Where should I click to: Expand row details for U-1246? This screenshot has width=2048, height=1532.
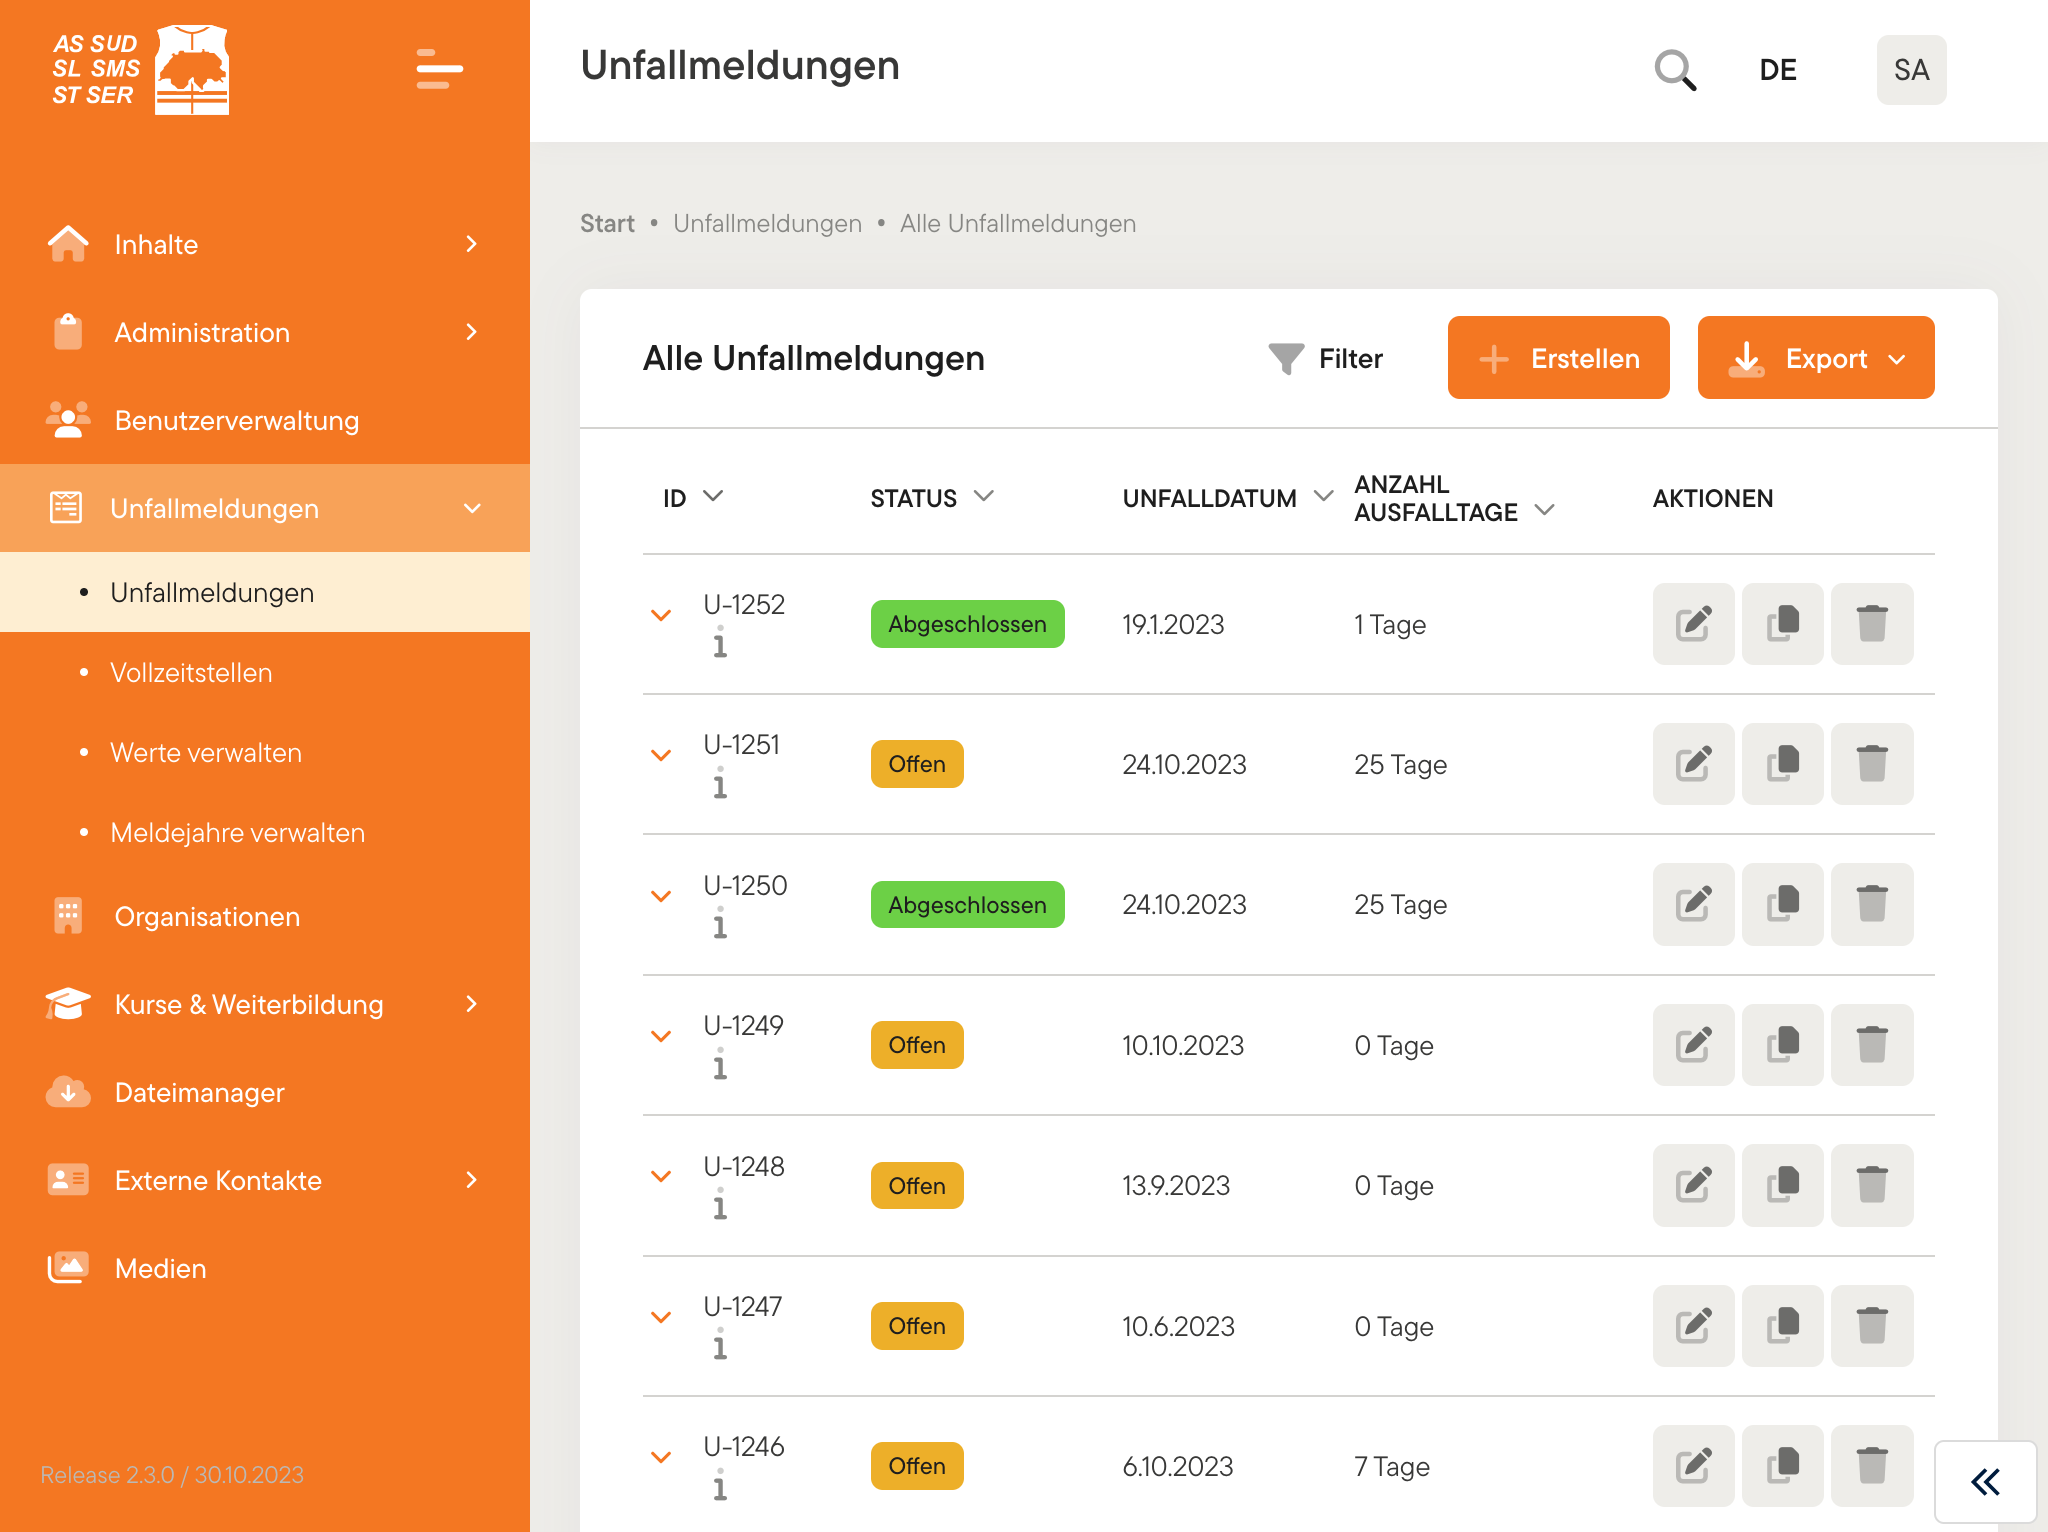[661, 1457]
